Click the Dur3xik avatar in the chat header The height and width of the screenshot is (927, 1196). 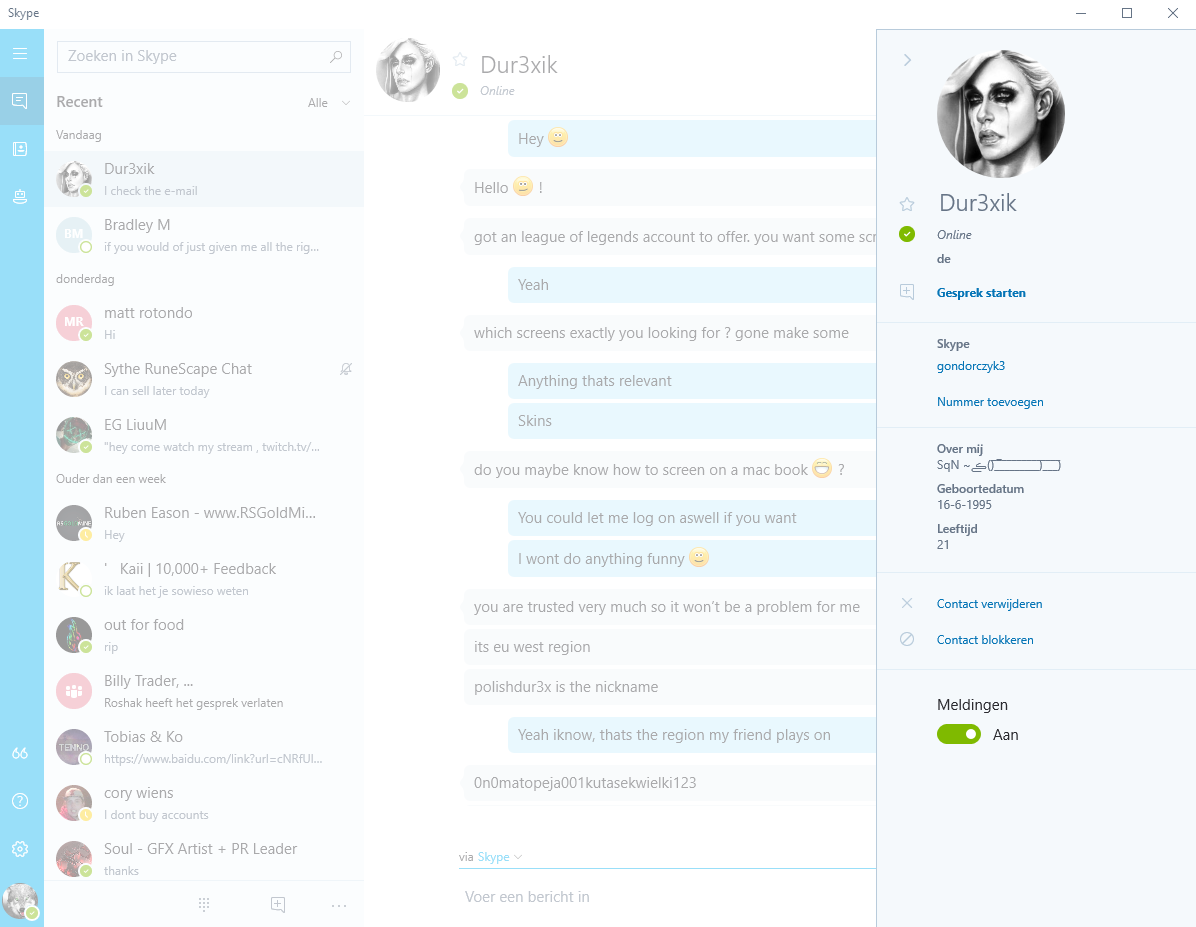click(408, 70)
